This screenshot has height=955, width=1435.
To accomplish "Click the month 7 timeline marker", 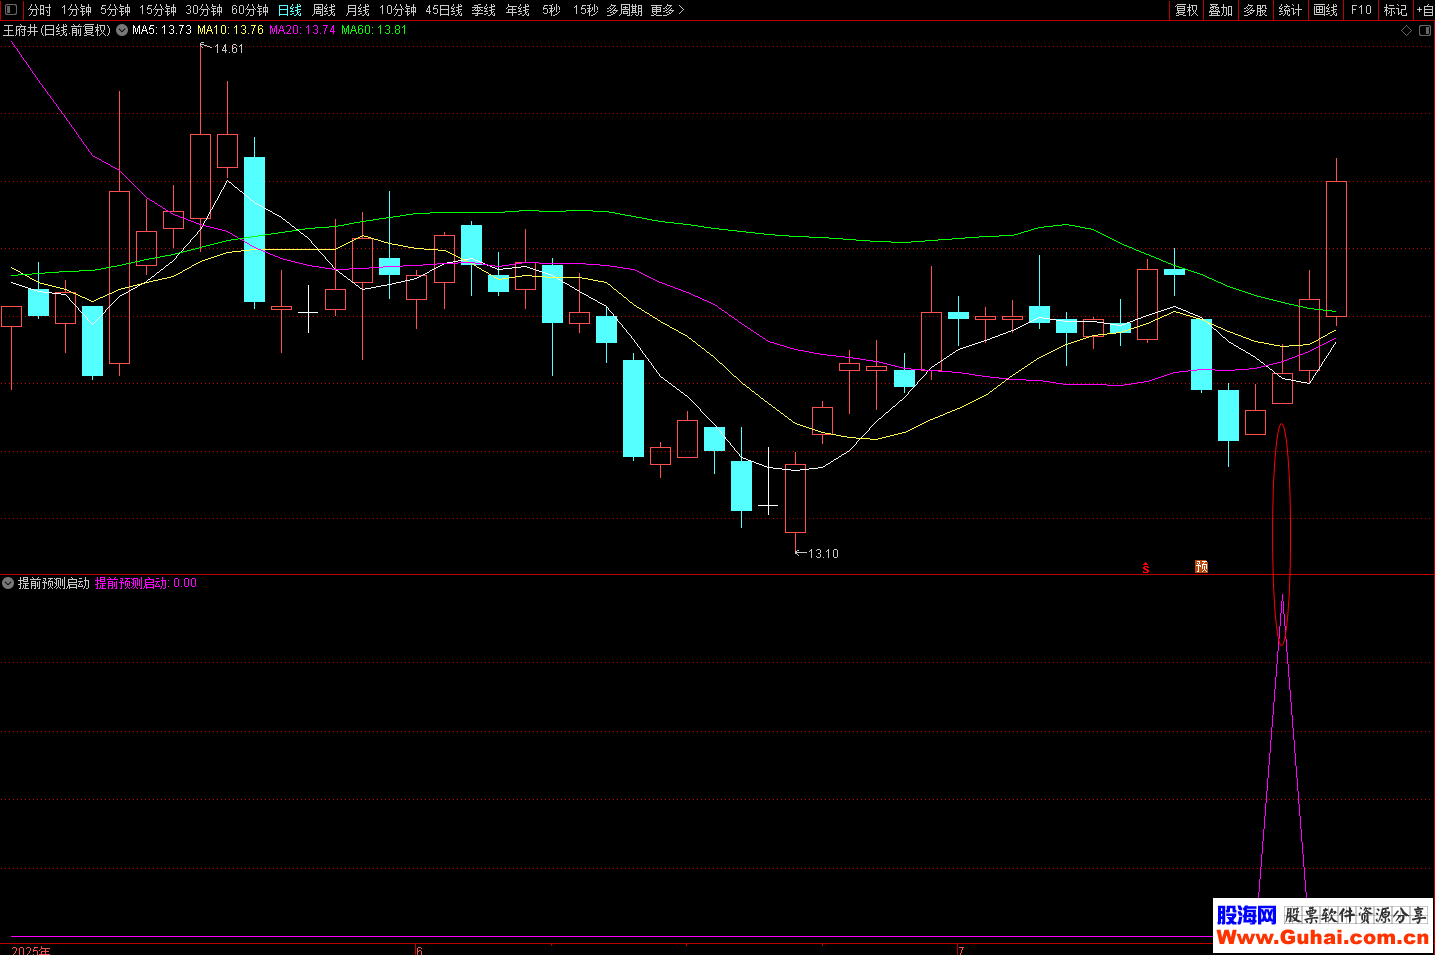I will coord(961,950).
